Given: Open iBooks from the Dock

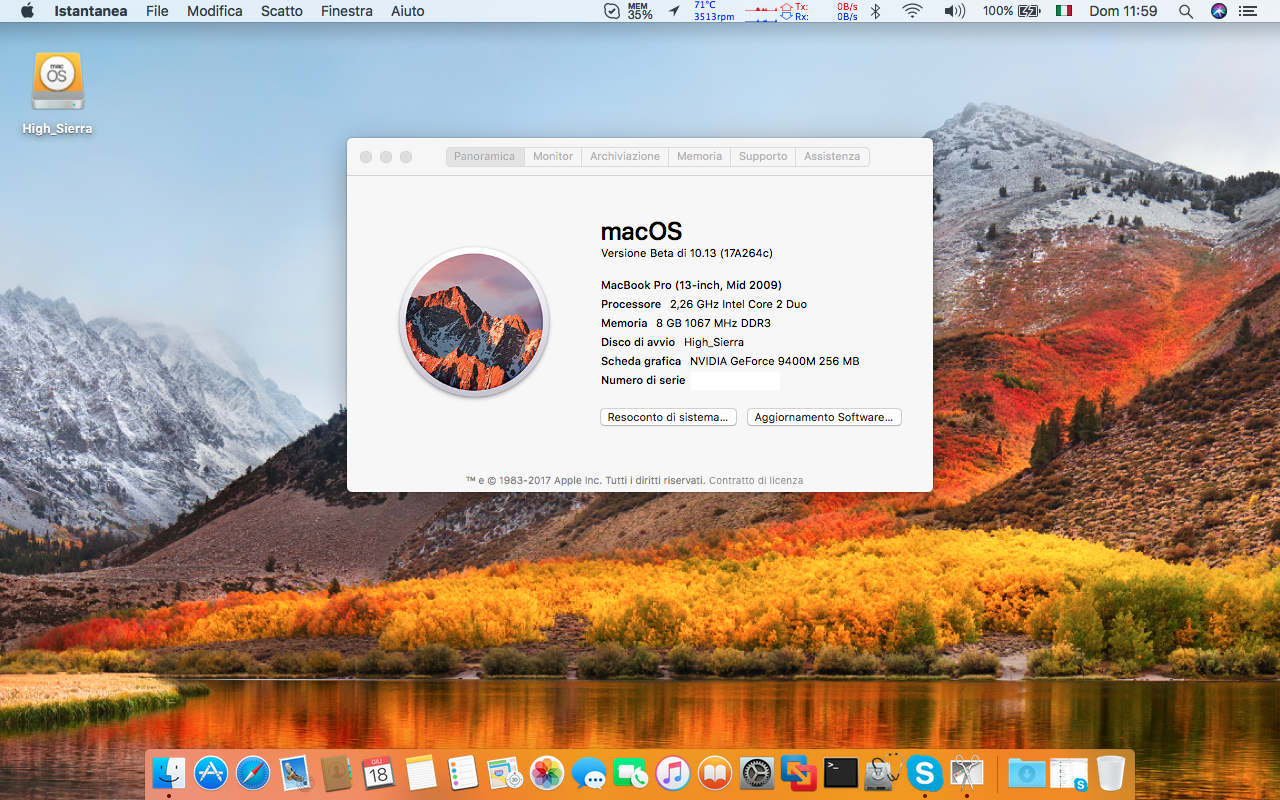Looking at the screenshot, I should 715,773.
